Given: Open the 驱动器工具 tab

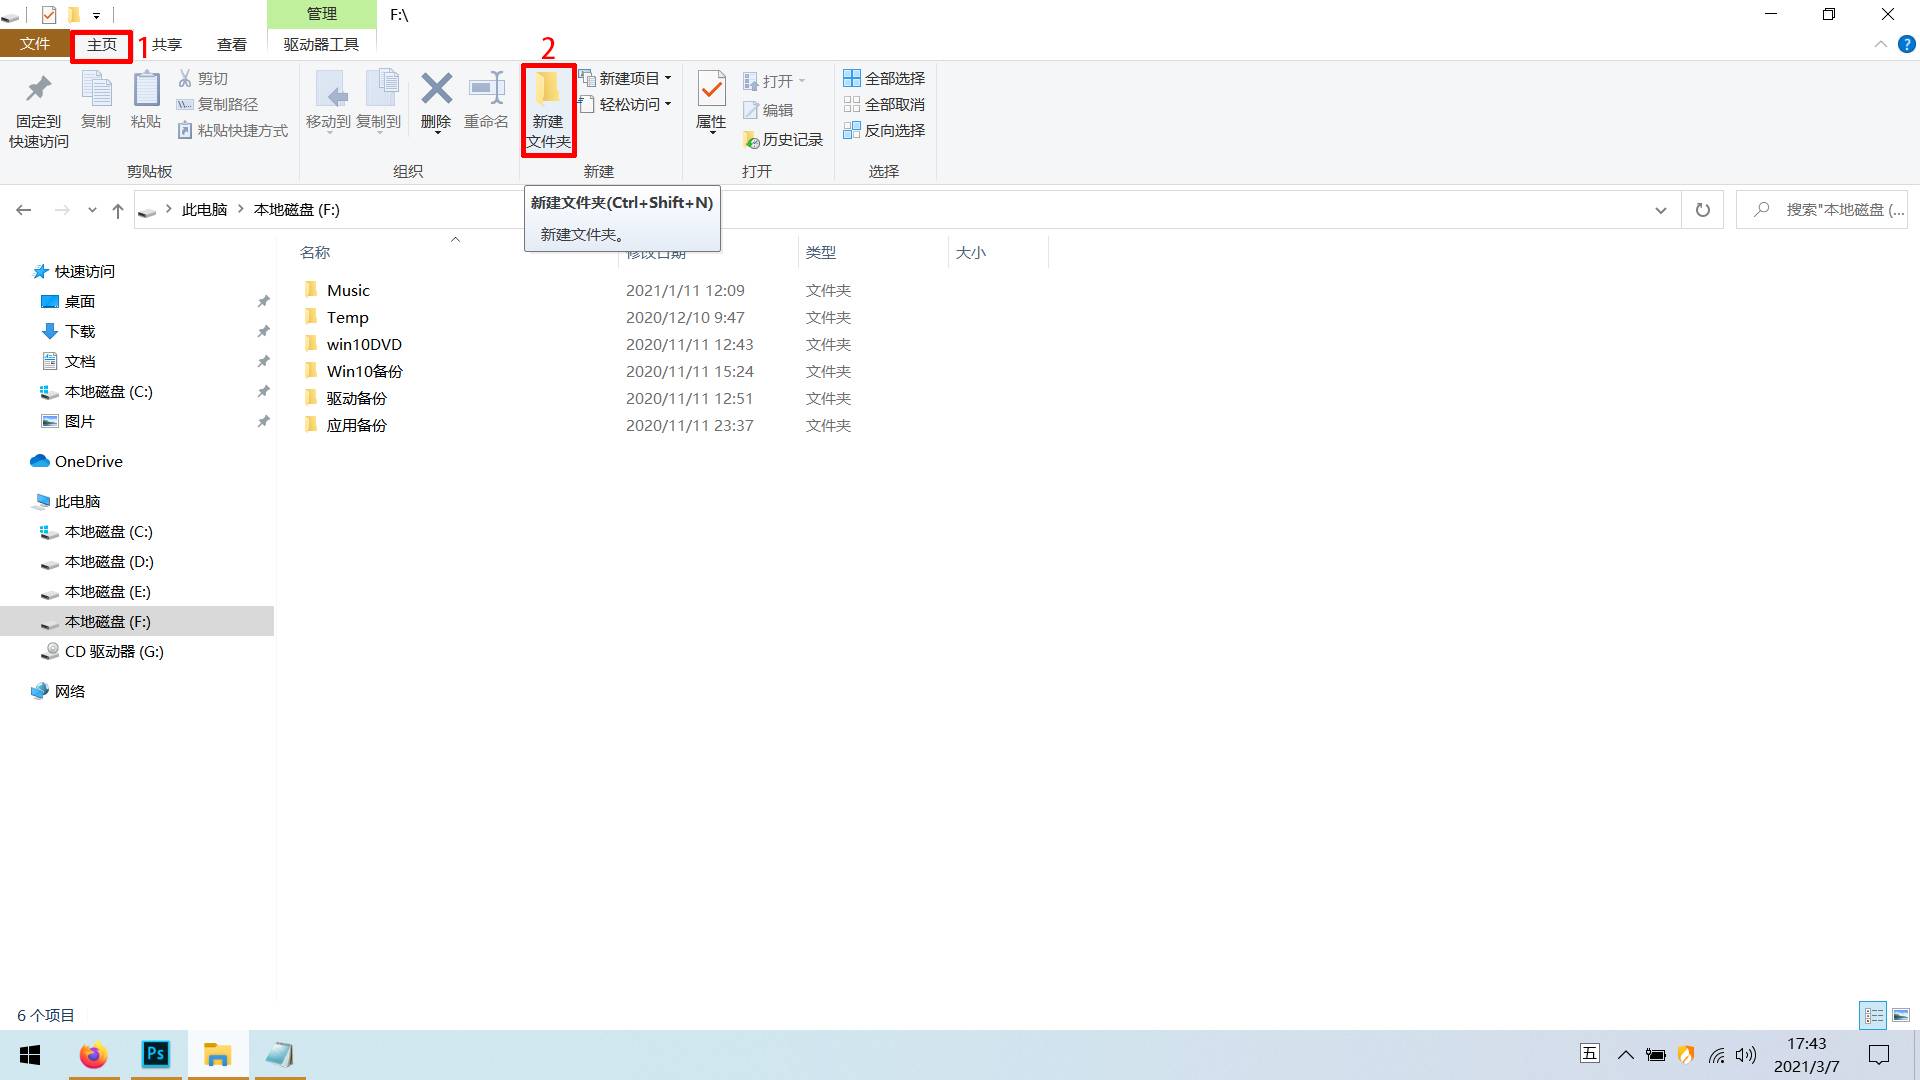Looking at the screenshot, I should click(320, 44).
